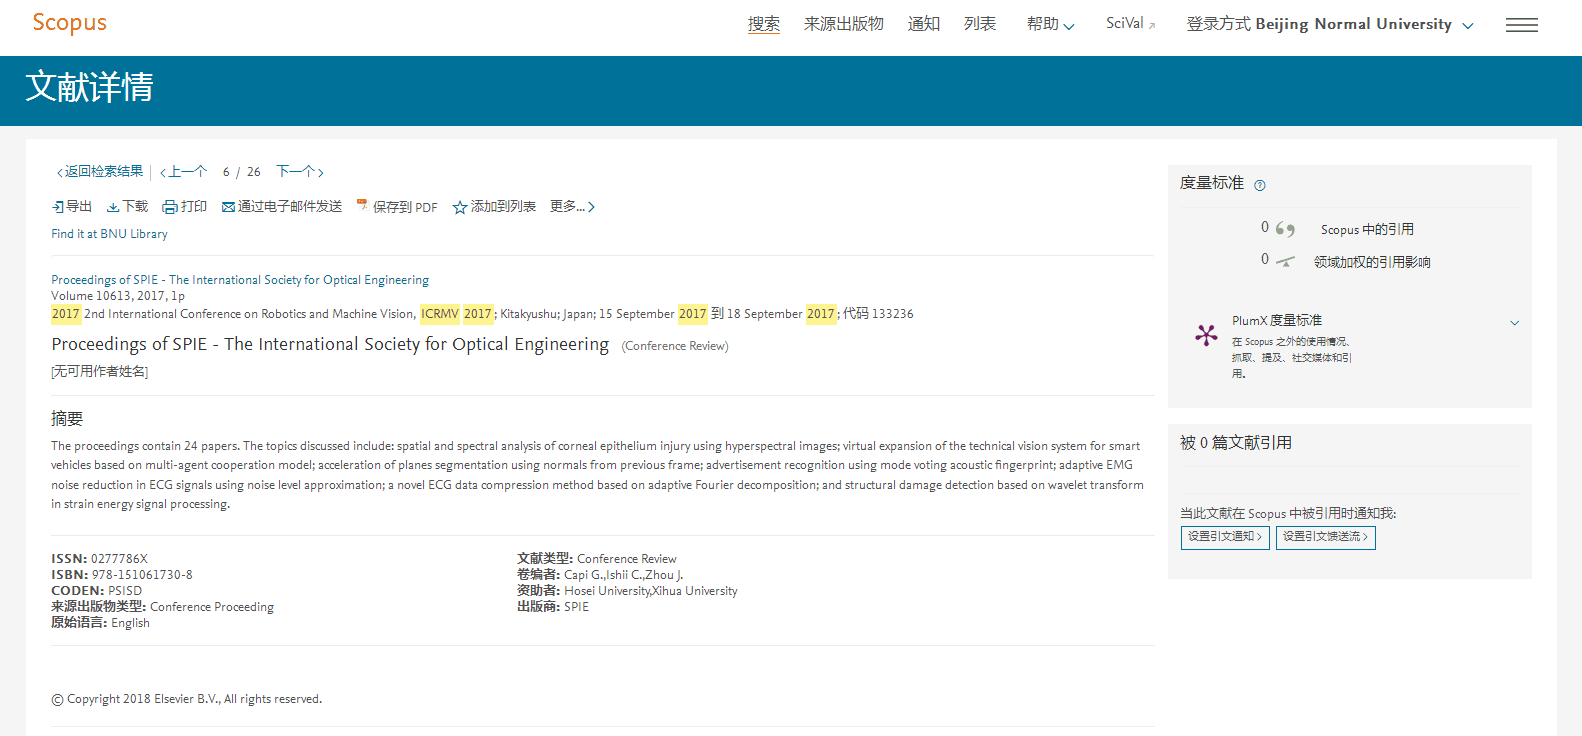
Task: Click the Conference Proceeding source type value
Action: (212, 607)
